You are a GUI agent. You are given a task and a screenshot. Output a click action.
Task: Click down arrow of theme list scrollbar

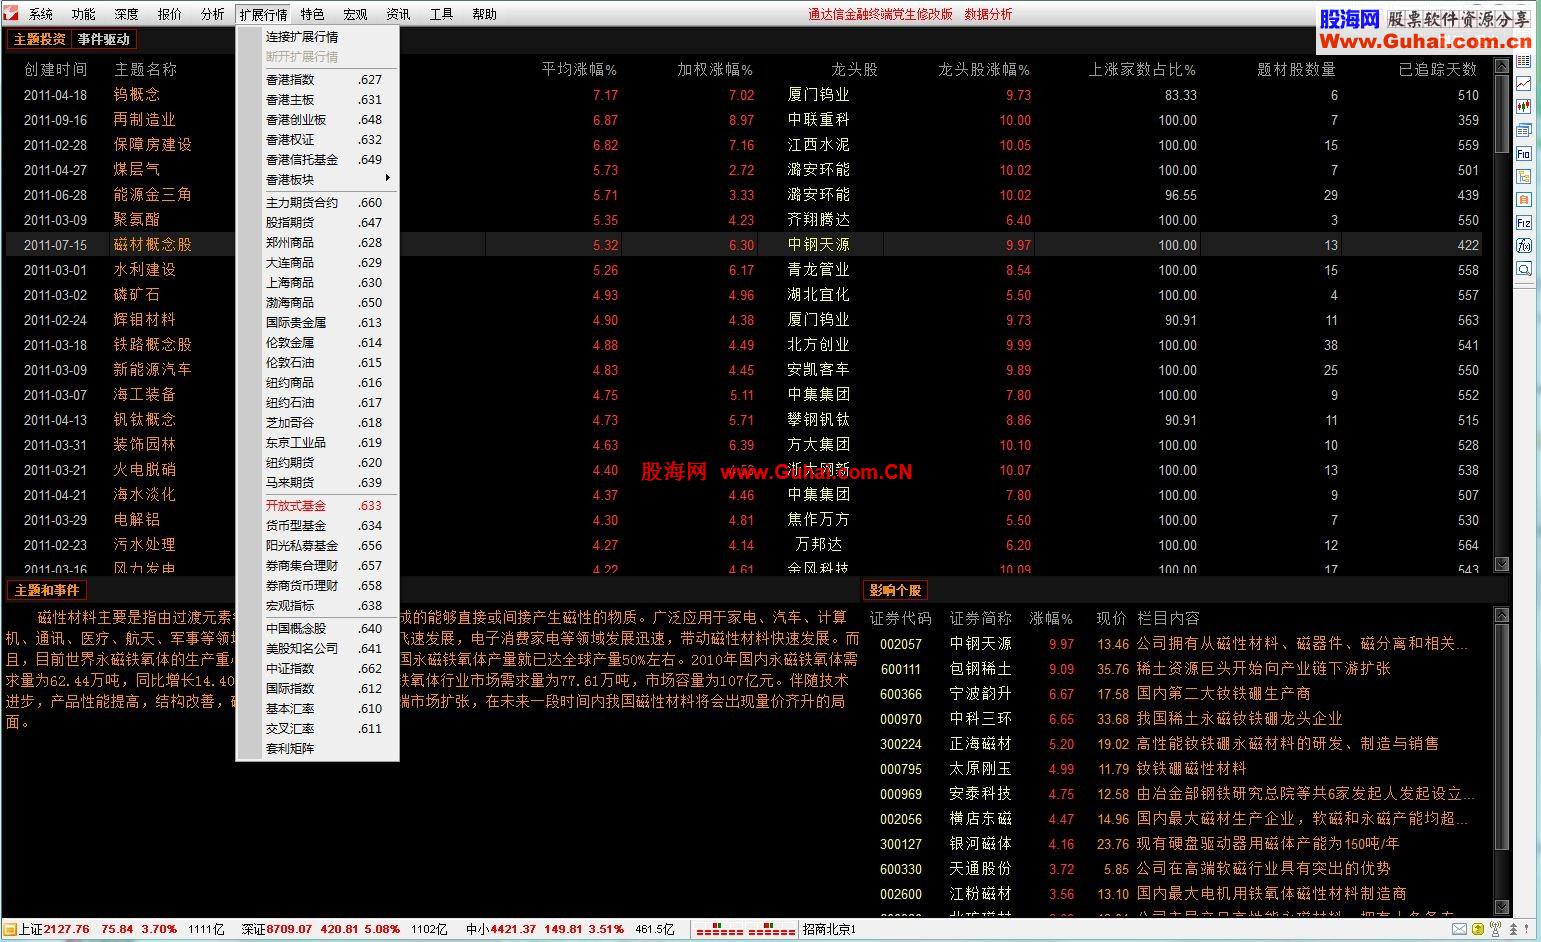pyautogui.click(x=1501, y=565)
